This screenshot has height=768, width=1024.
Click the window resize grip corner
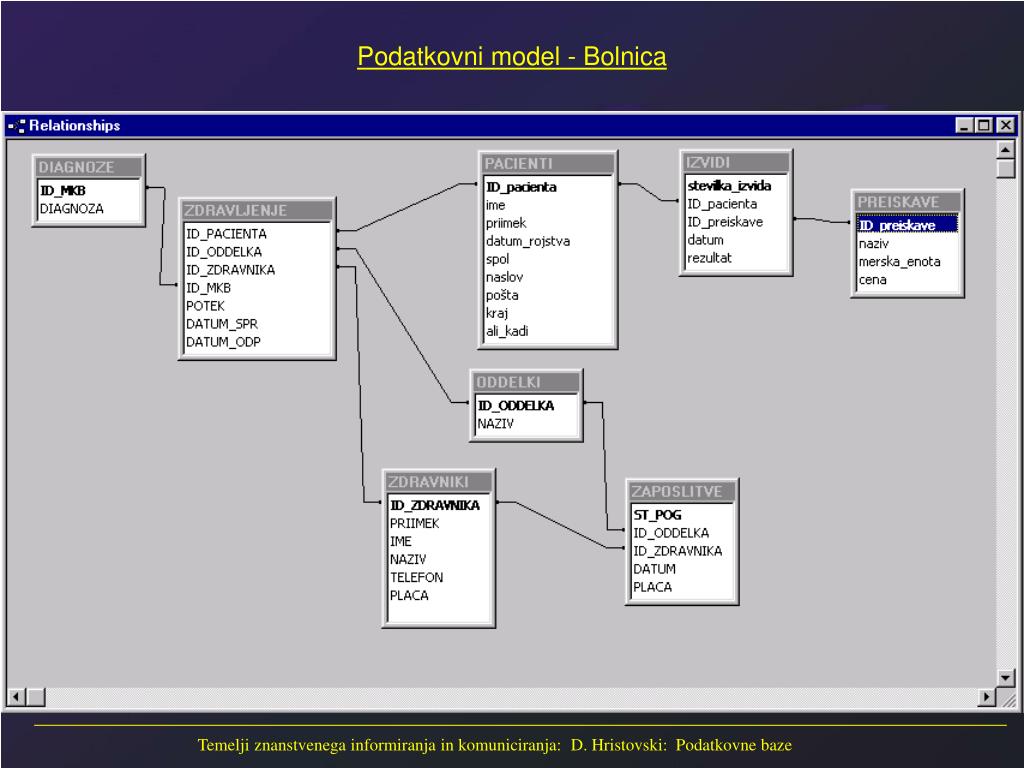(1008, 699)
